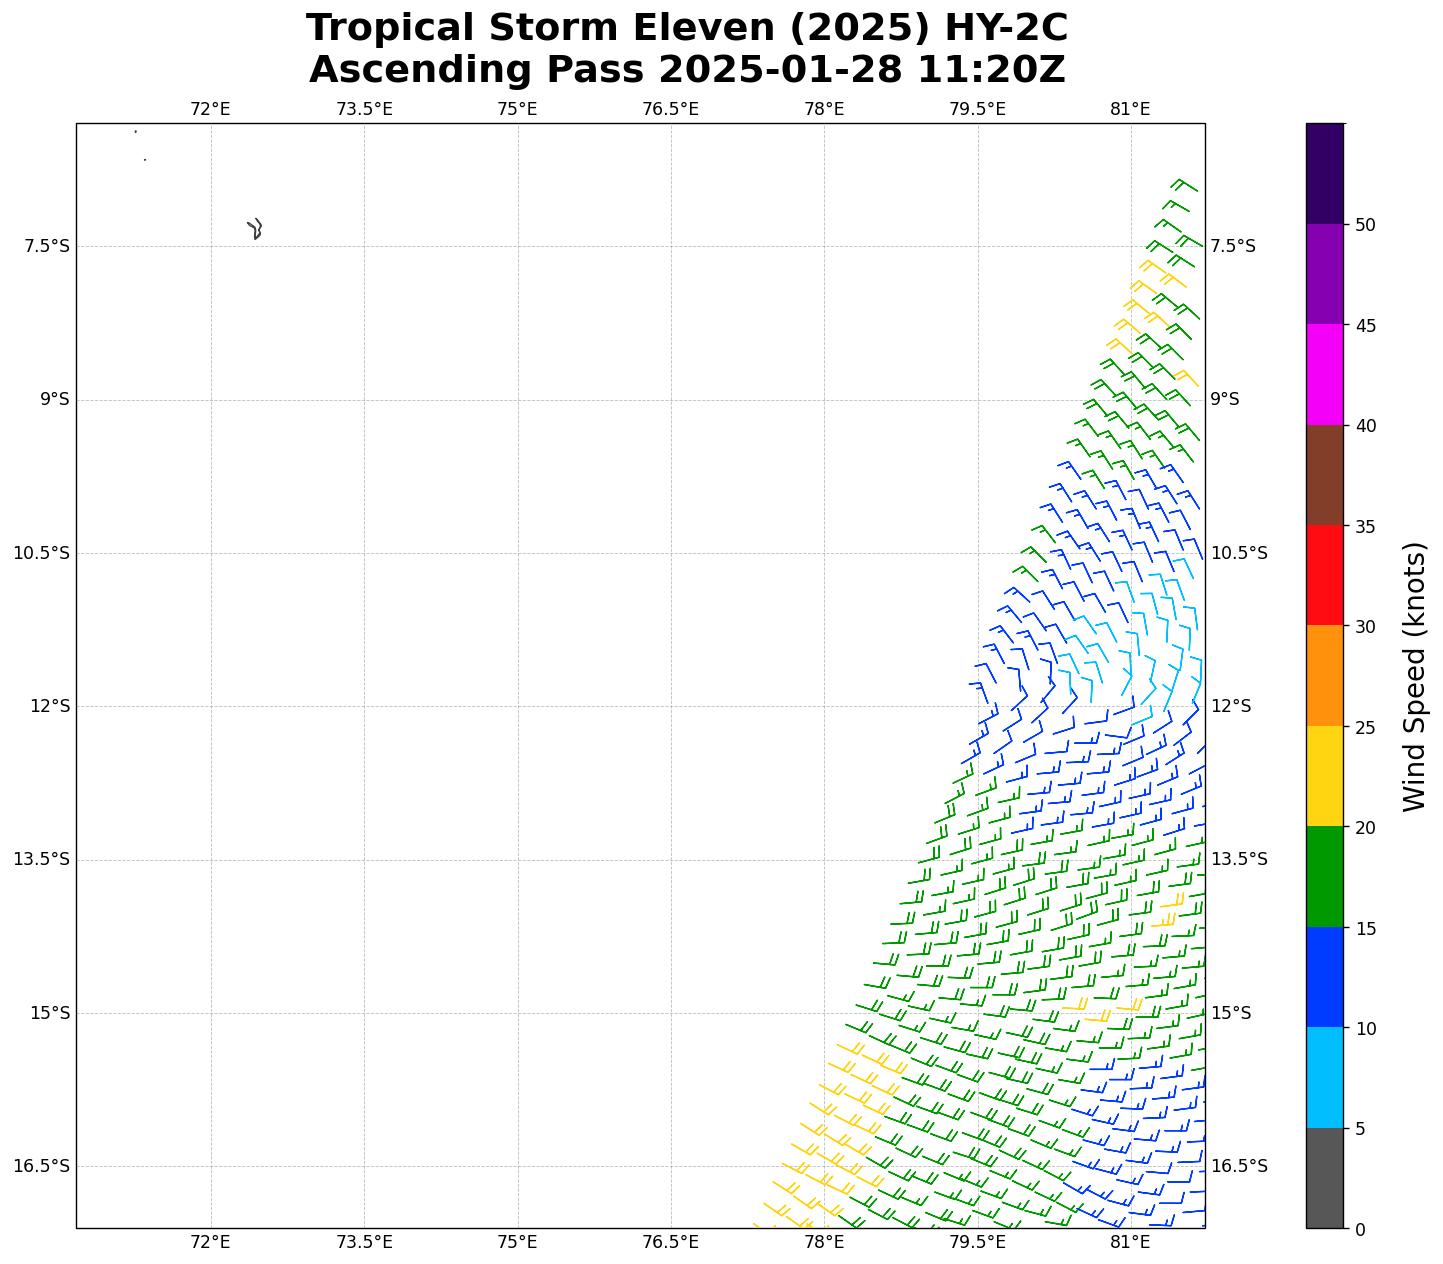Pick the orange 25–30 knots colorbar segment
This screenshot has width=1443, height=1264.
tap(1325, 675)
